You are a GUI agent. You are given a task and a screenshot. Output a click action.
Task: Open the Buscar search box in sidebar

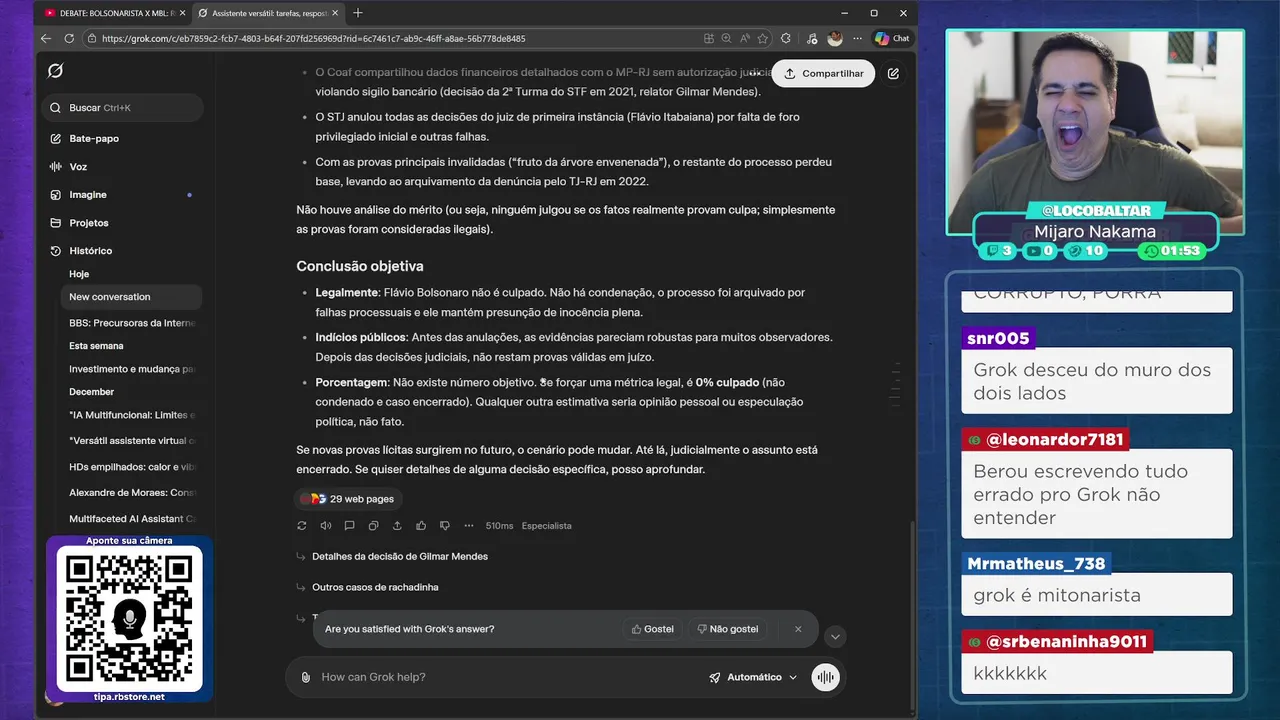[x=124, y=108]
